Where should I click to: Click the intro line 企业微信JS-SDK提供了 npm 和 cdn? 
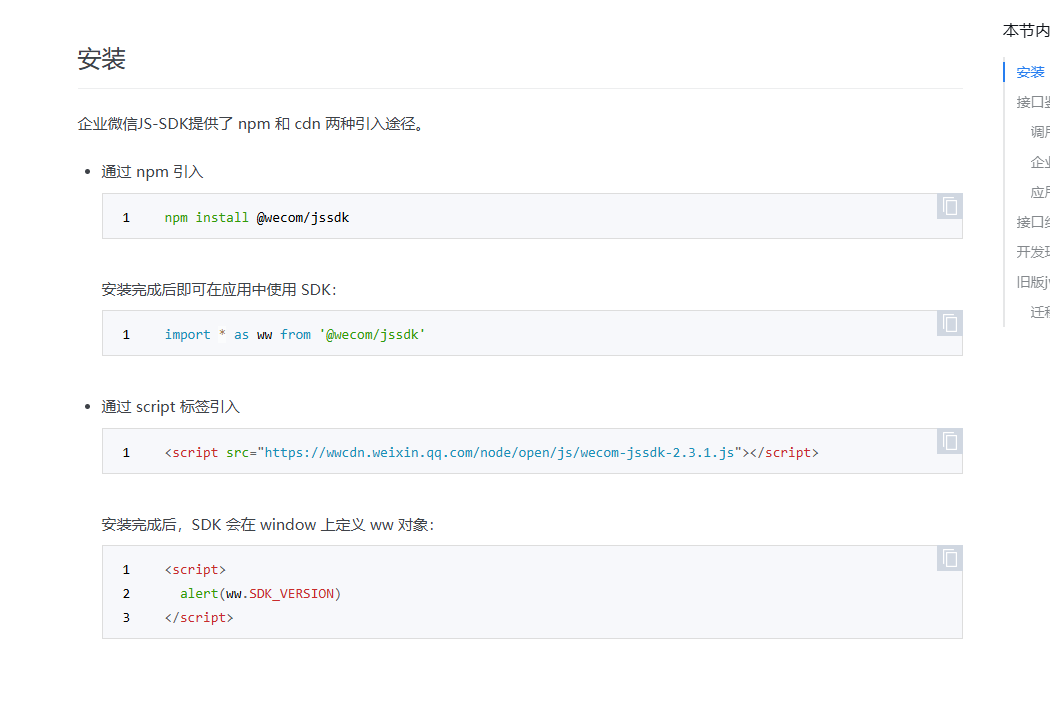click(251, 124)
